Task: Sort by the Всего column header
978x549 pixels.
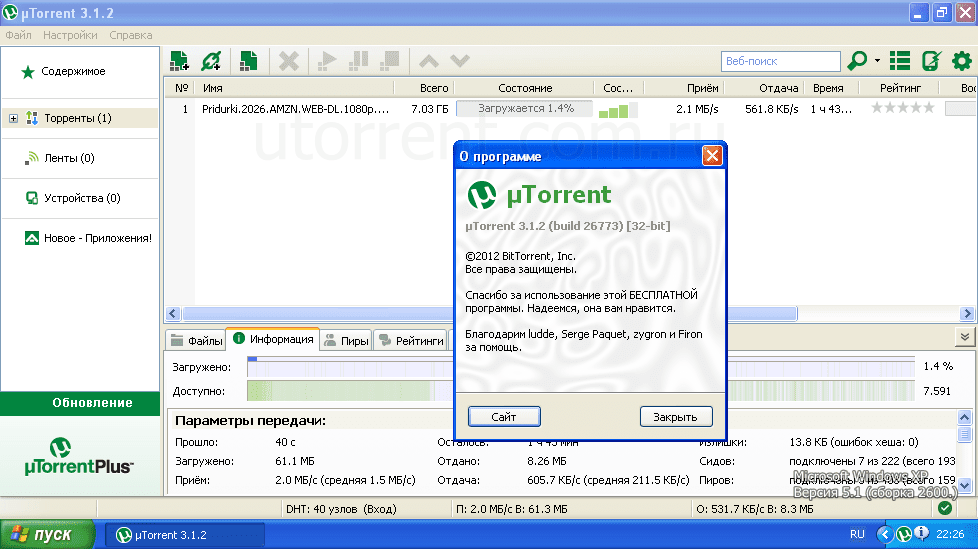Action: pos(423,88)
